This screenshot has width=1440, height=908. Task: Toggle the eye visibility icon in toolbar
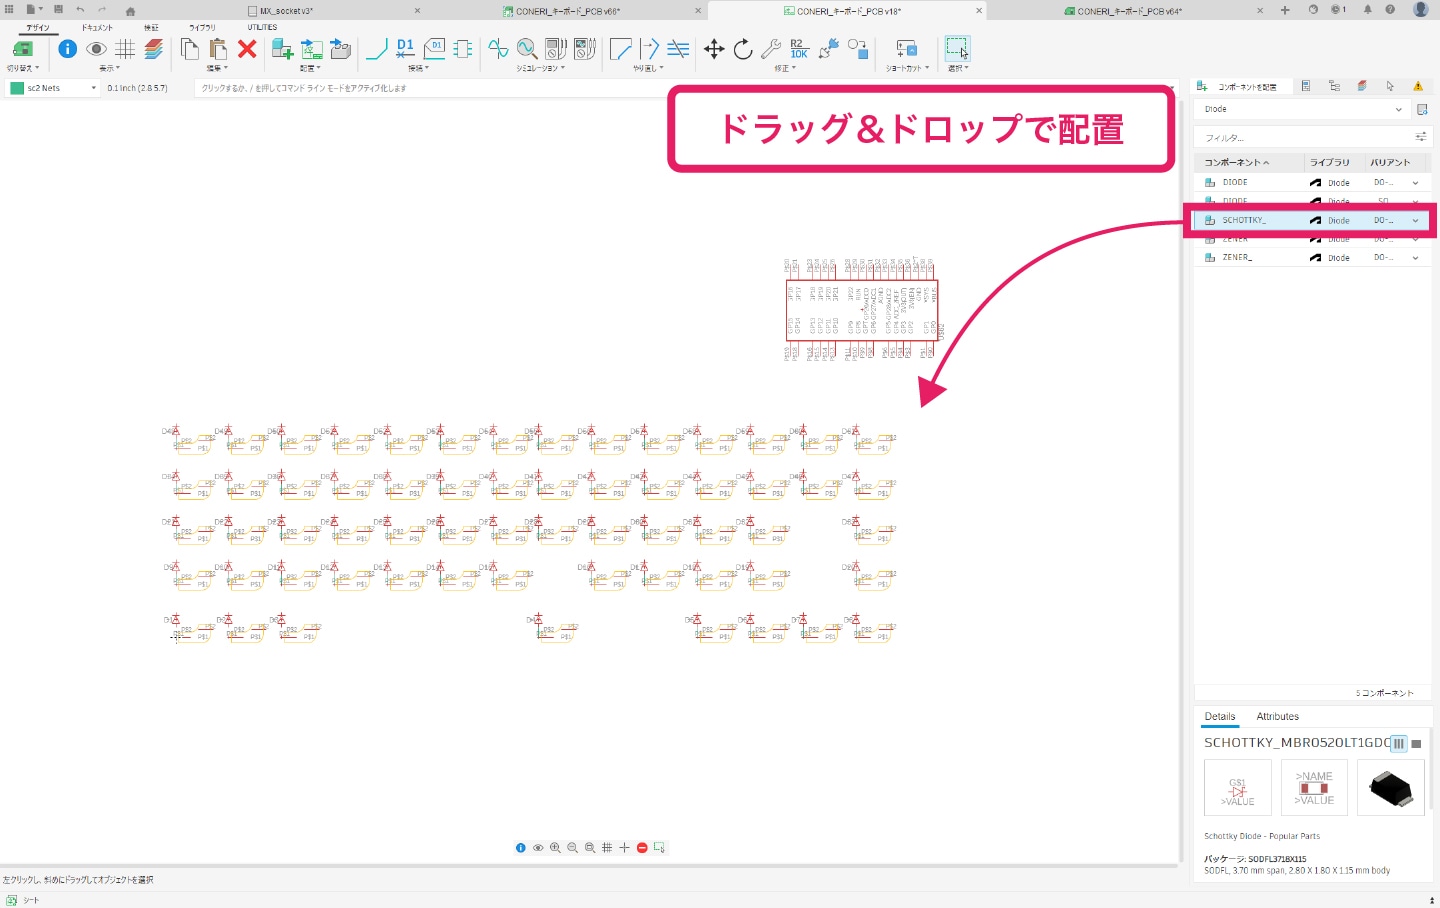96,49
